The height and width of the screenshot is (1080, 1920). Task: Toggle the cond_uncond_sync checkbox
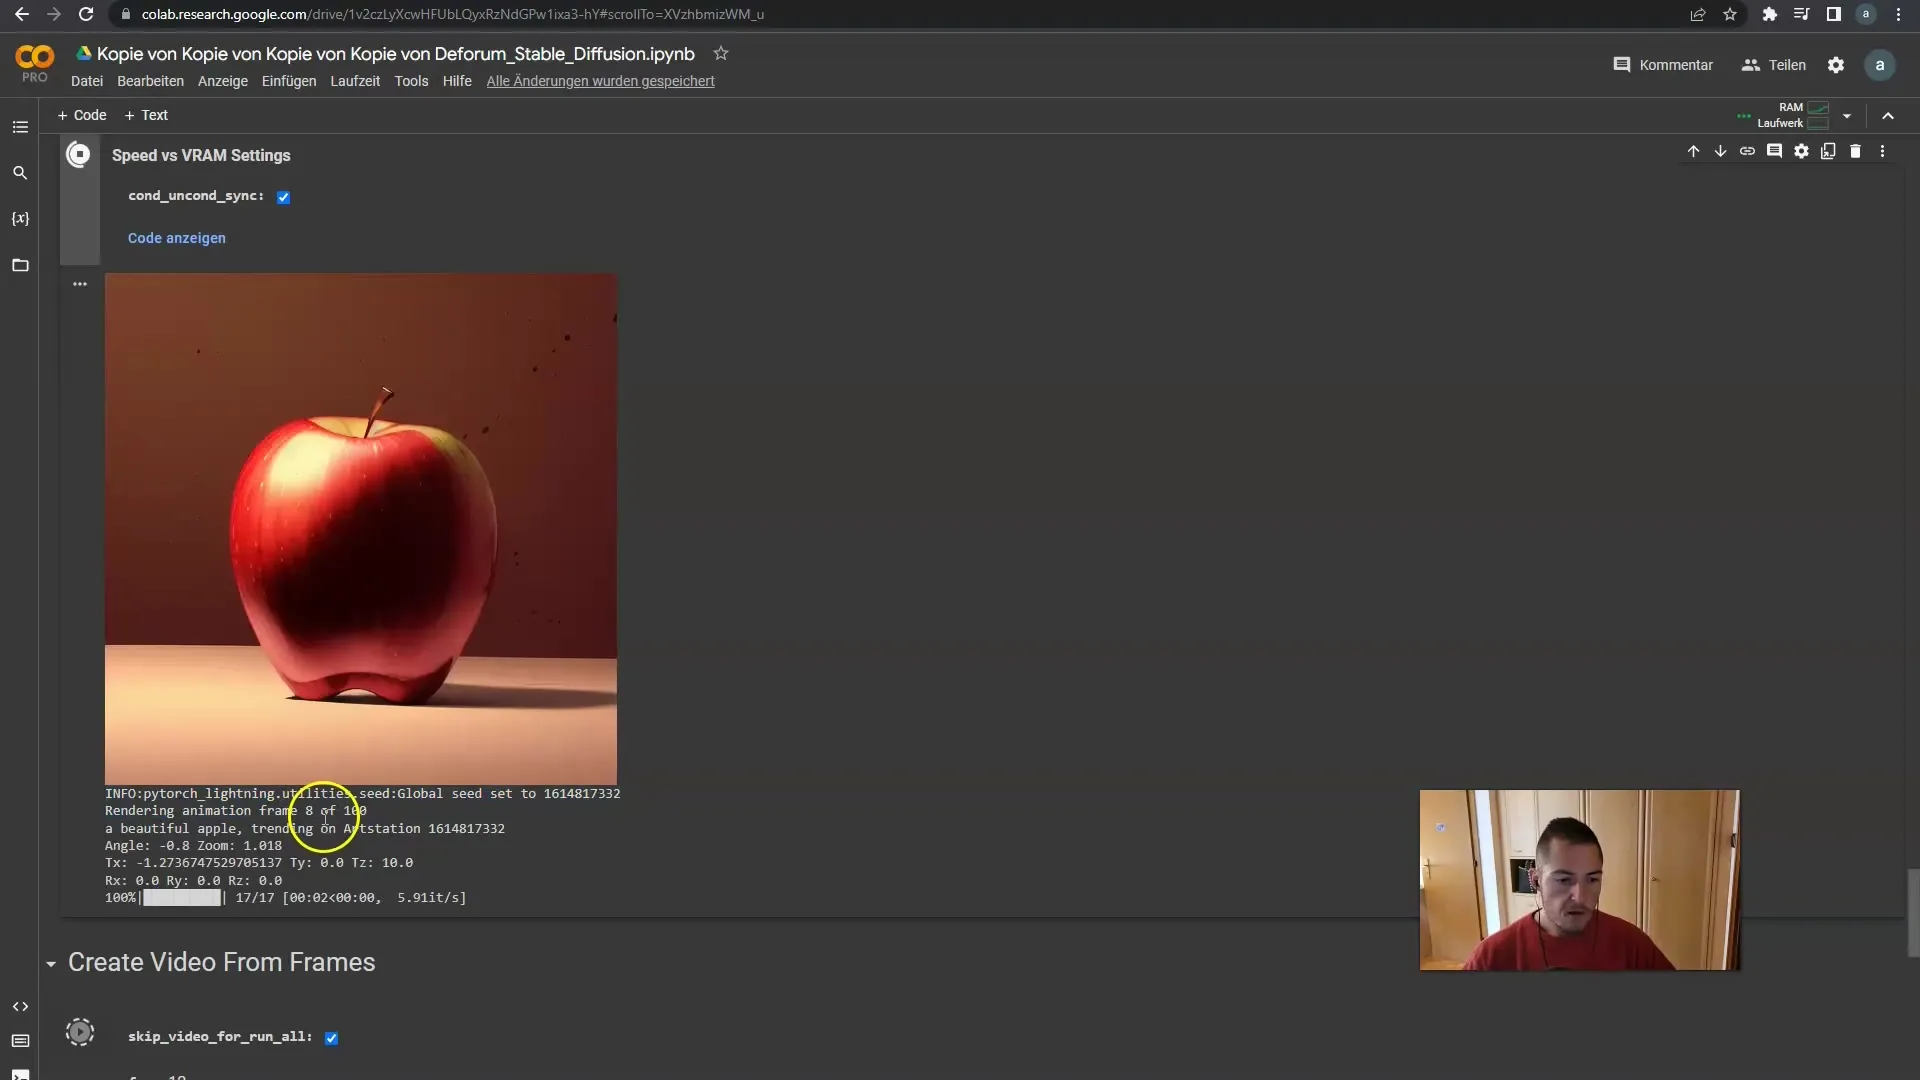coord(284,197)
